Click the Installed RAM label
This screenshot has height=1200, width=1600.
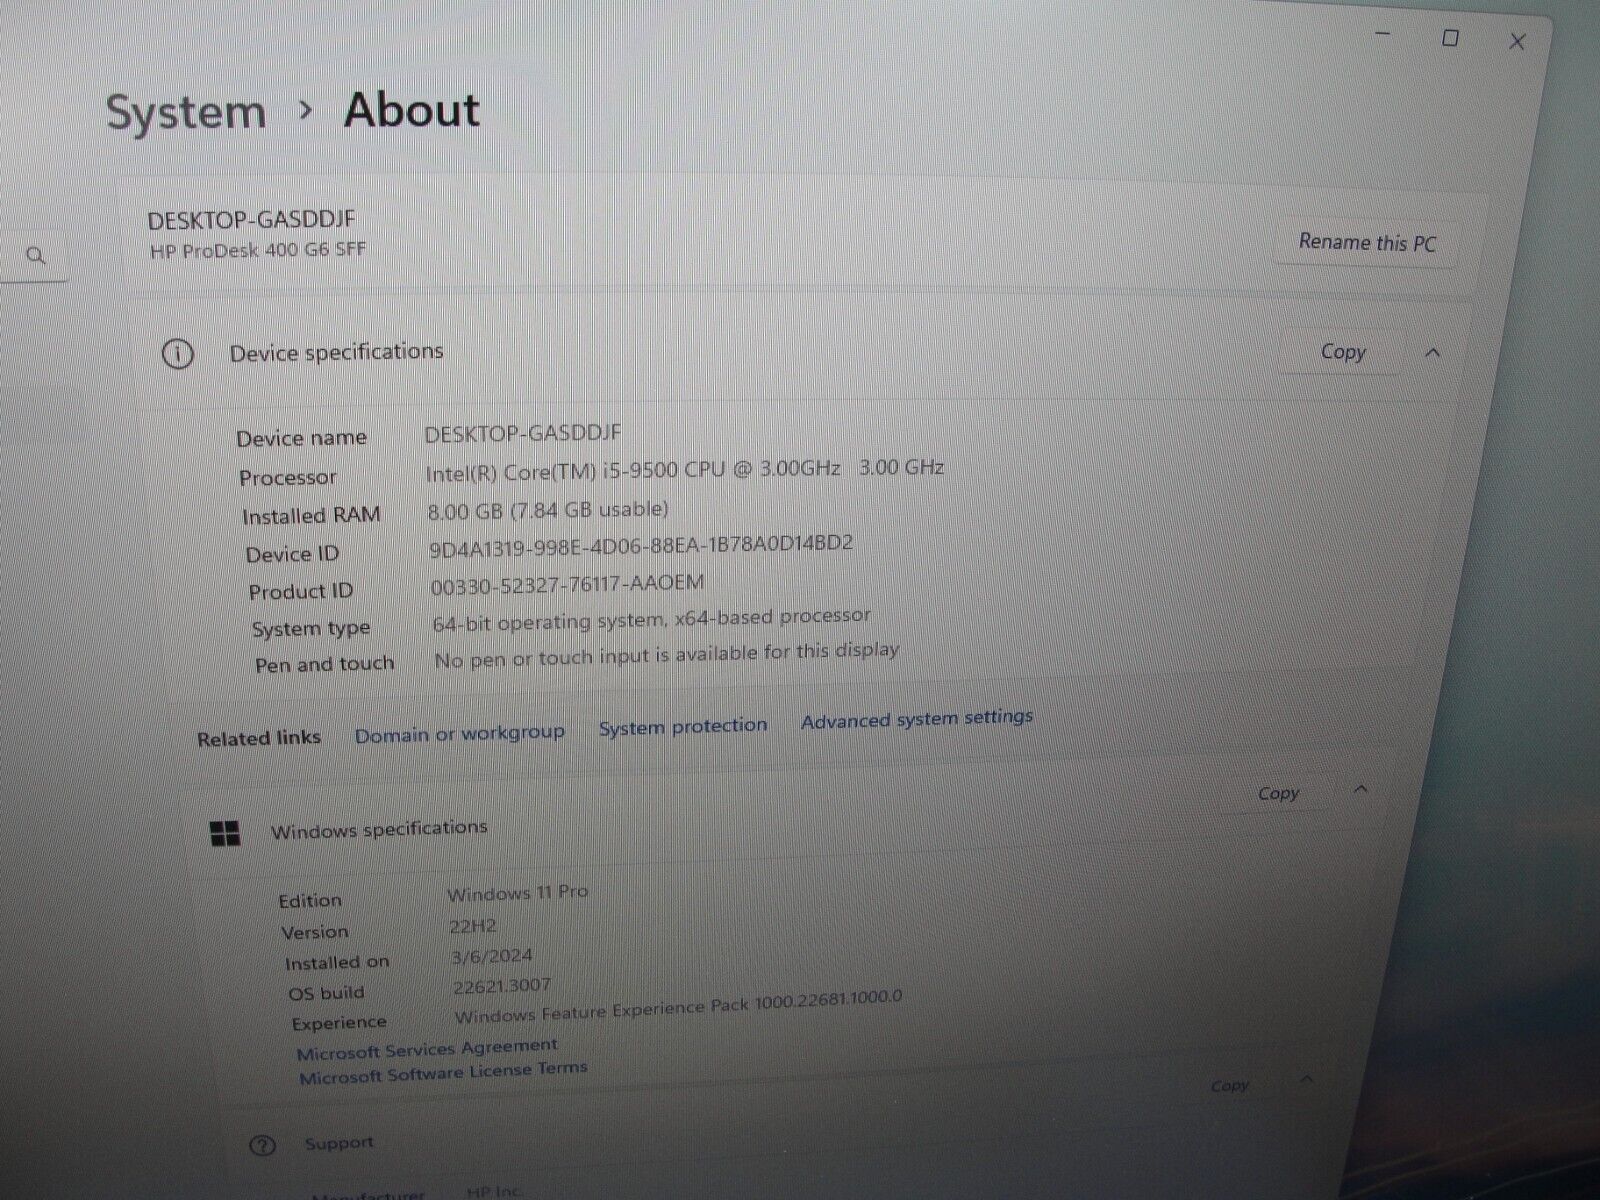[311, 516]
